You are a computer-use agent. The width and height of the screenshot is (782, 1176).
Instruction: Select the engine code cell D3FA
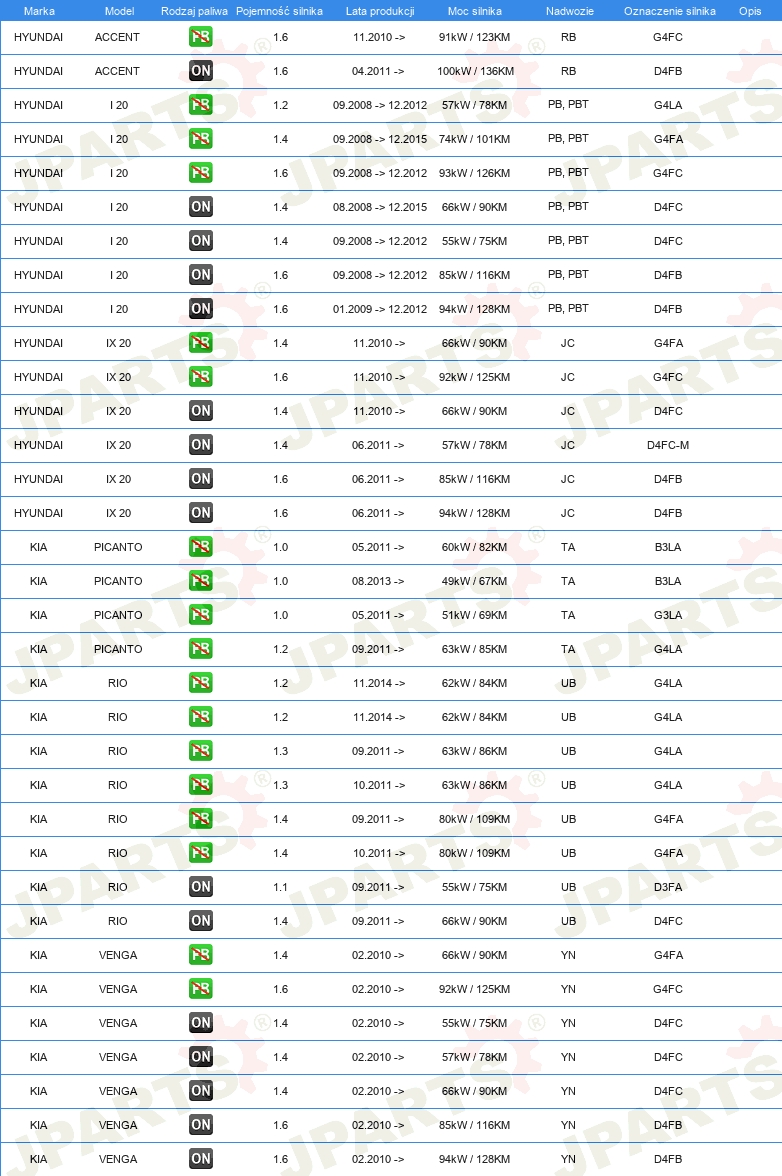(668, 886)
